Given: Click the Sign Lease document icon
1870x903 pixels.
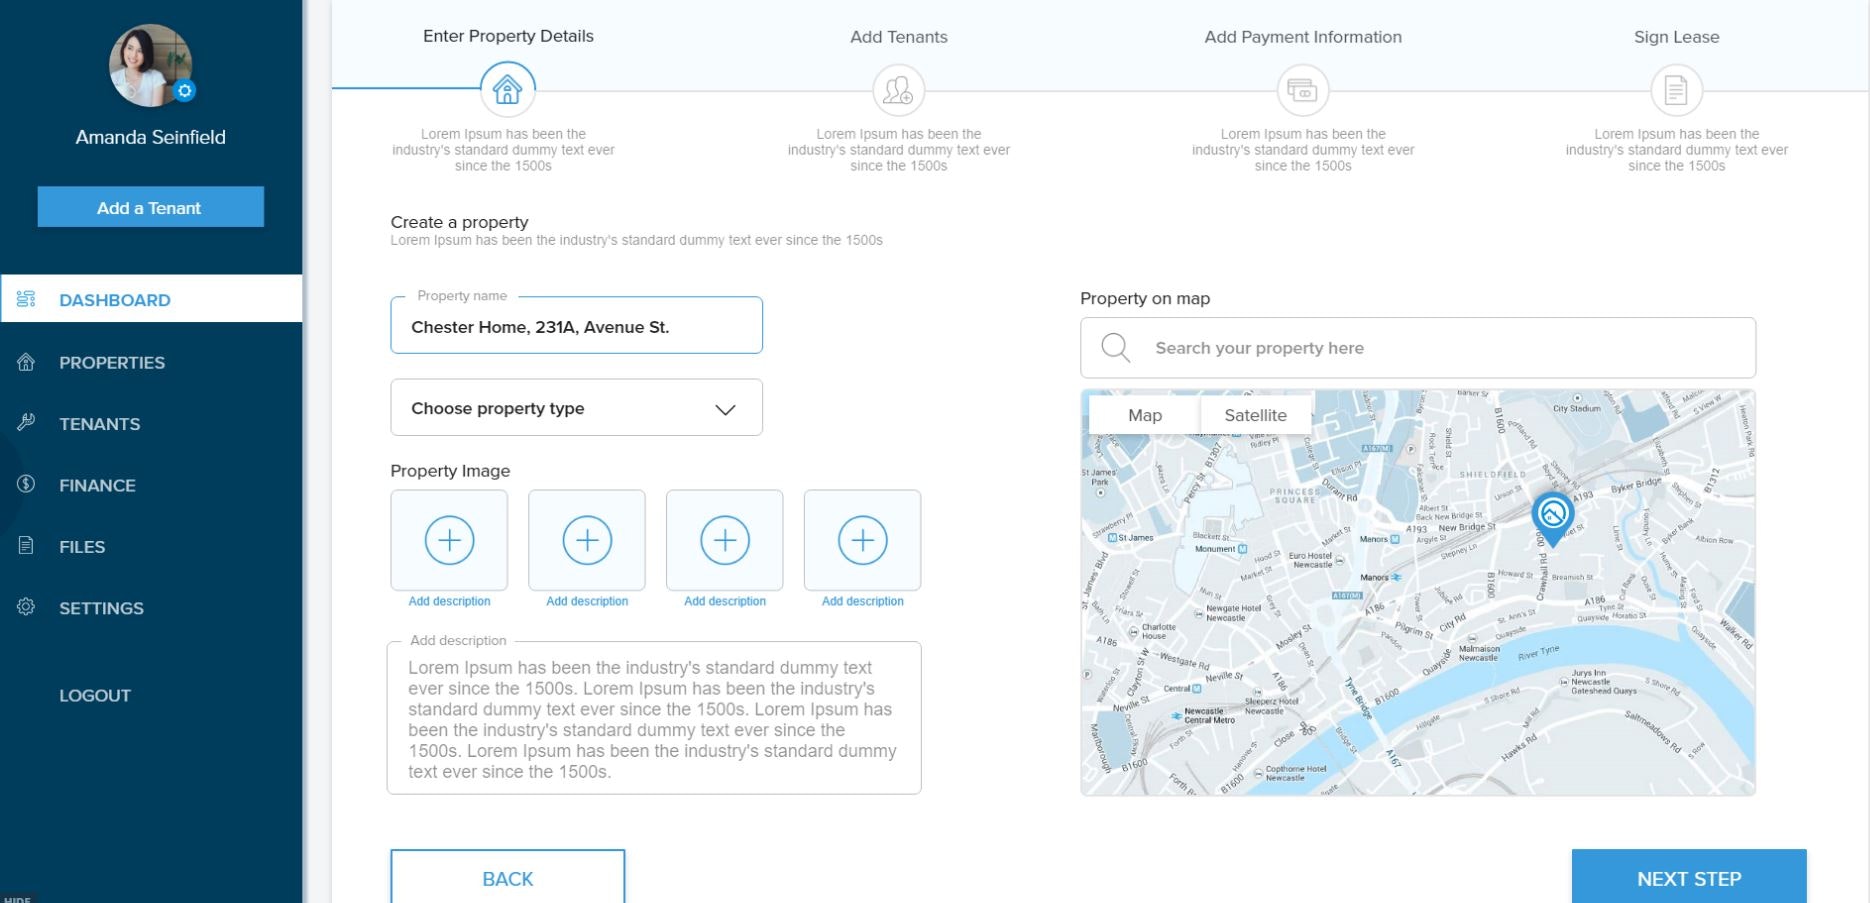Looking at the screenshot, I should (1676, 91).
